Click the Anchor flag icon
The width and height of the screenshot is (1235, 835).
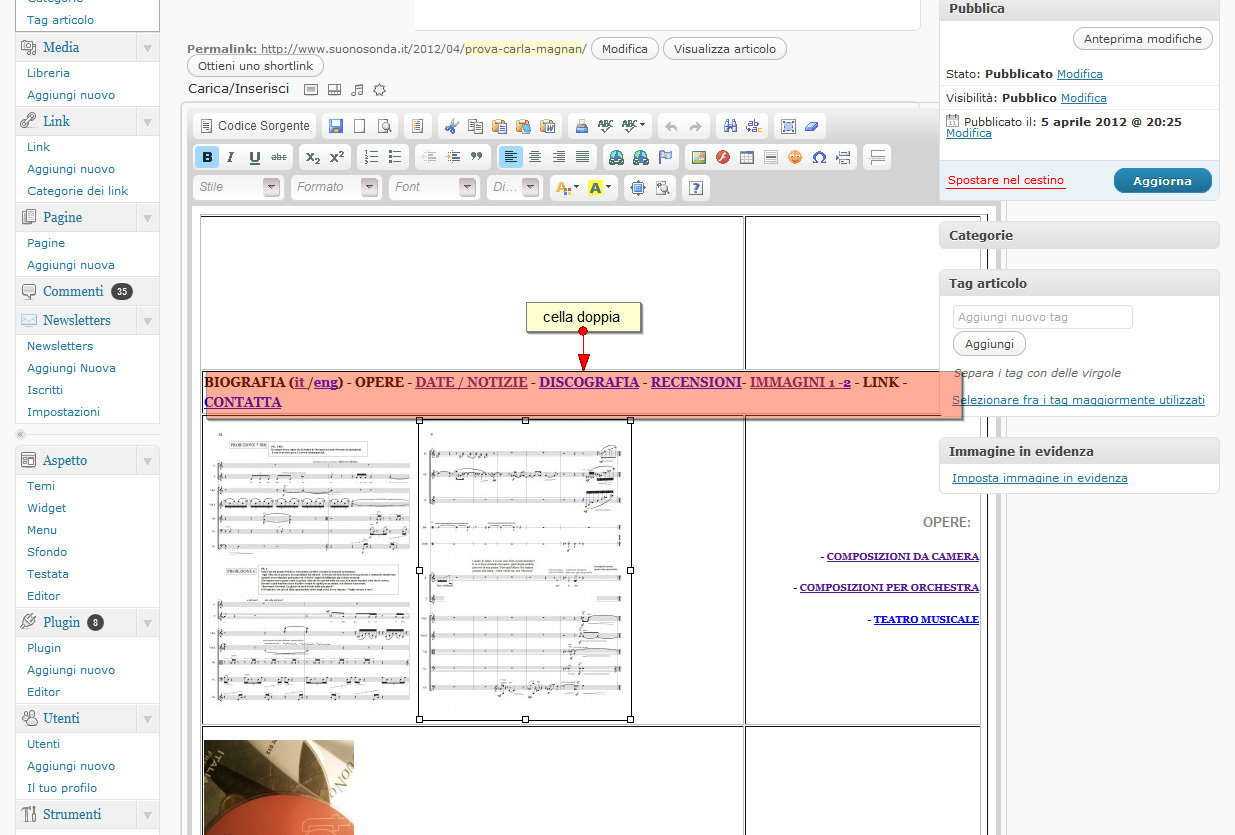[x=664, y=157]
